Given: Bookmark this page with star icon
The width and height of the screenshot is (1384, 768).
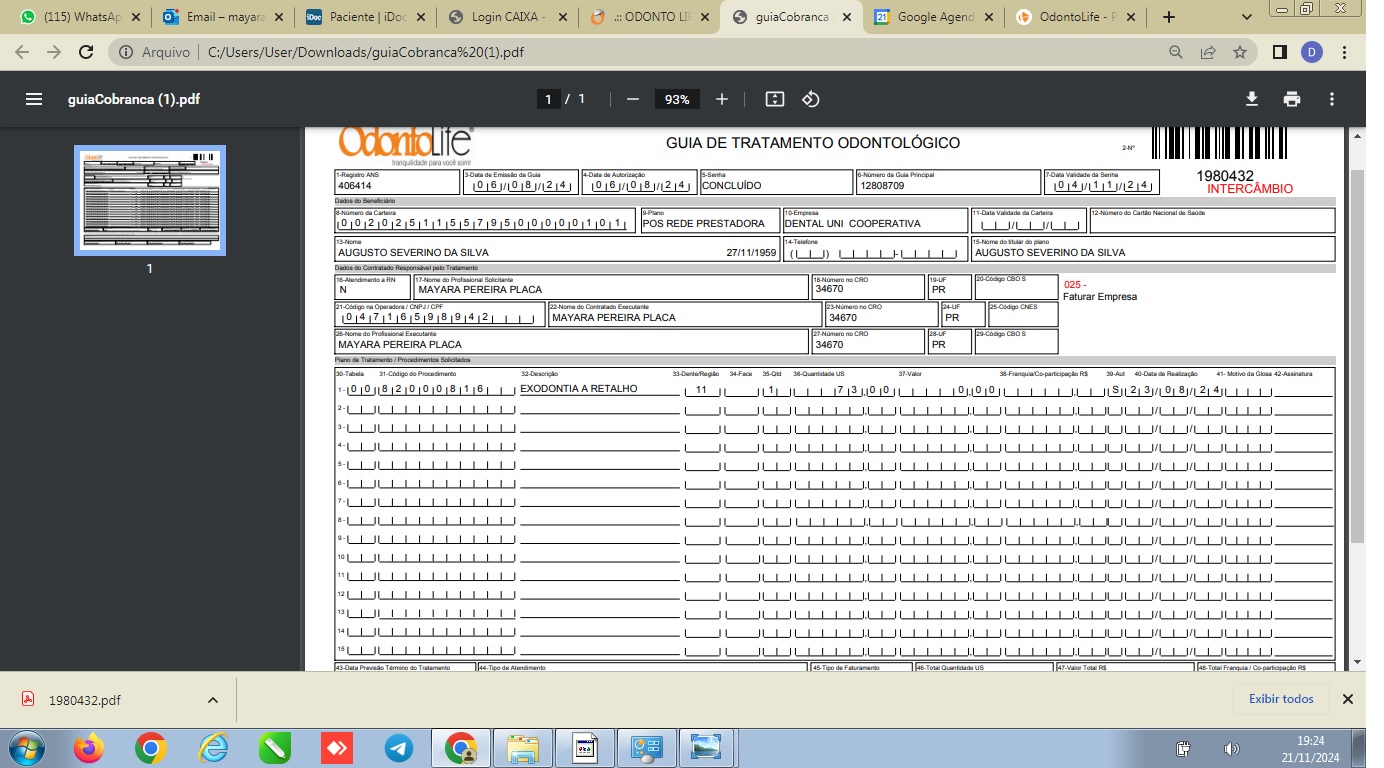Looking at the screenshot, I should (x=1240, y=52).
